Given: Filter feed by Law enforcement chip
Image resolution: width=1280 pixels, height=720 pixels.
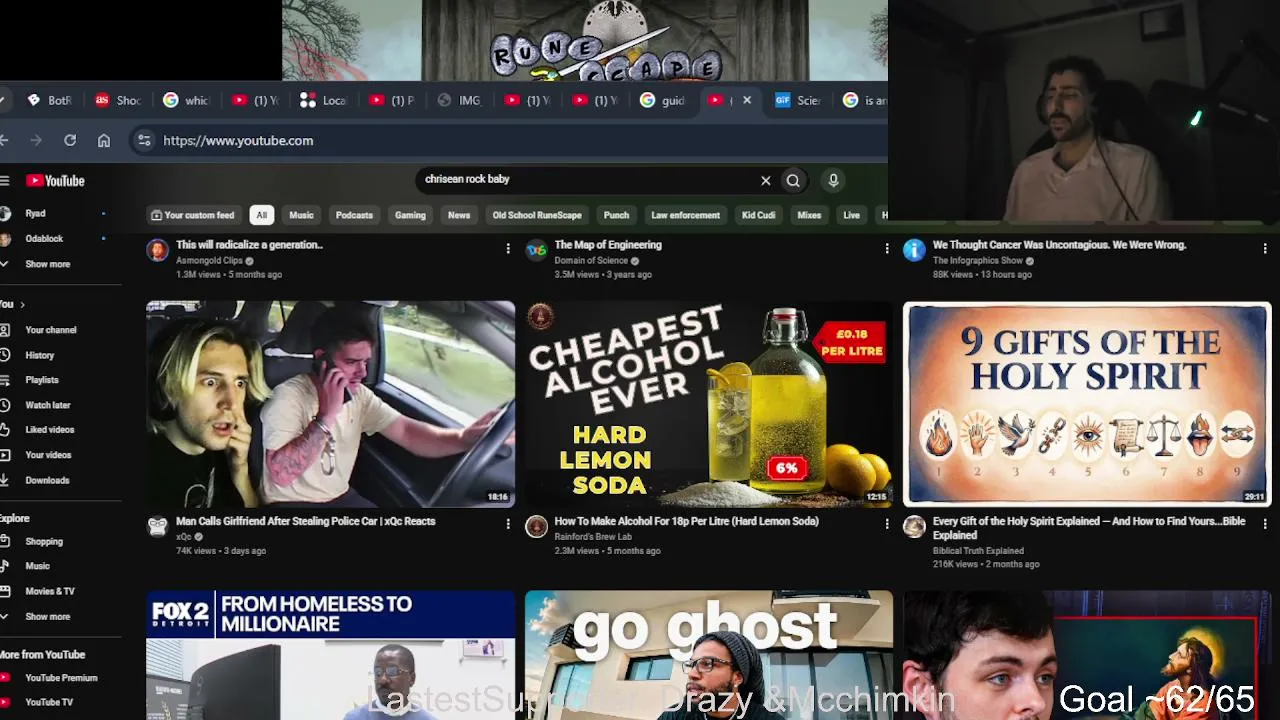Looking at the screenshot, I should tap(685, 215).
